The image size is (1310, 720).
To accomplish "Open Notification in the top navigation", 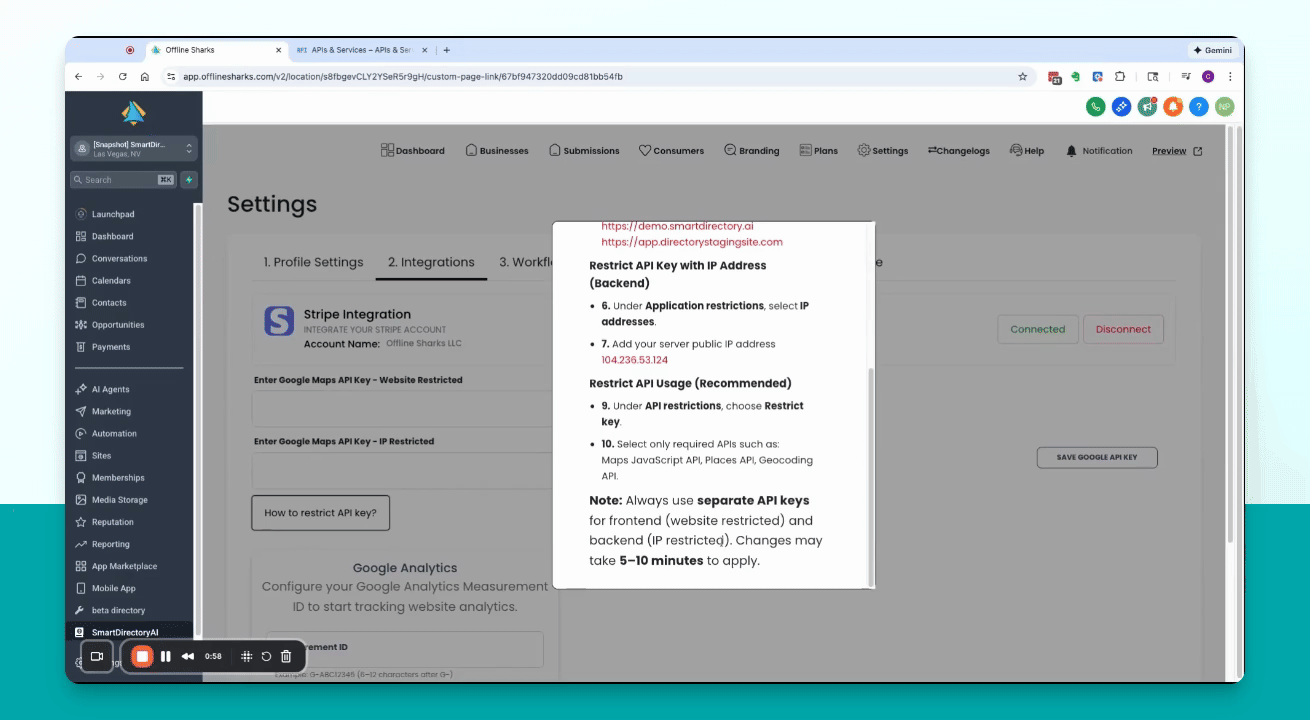I will 1099,150.
